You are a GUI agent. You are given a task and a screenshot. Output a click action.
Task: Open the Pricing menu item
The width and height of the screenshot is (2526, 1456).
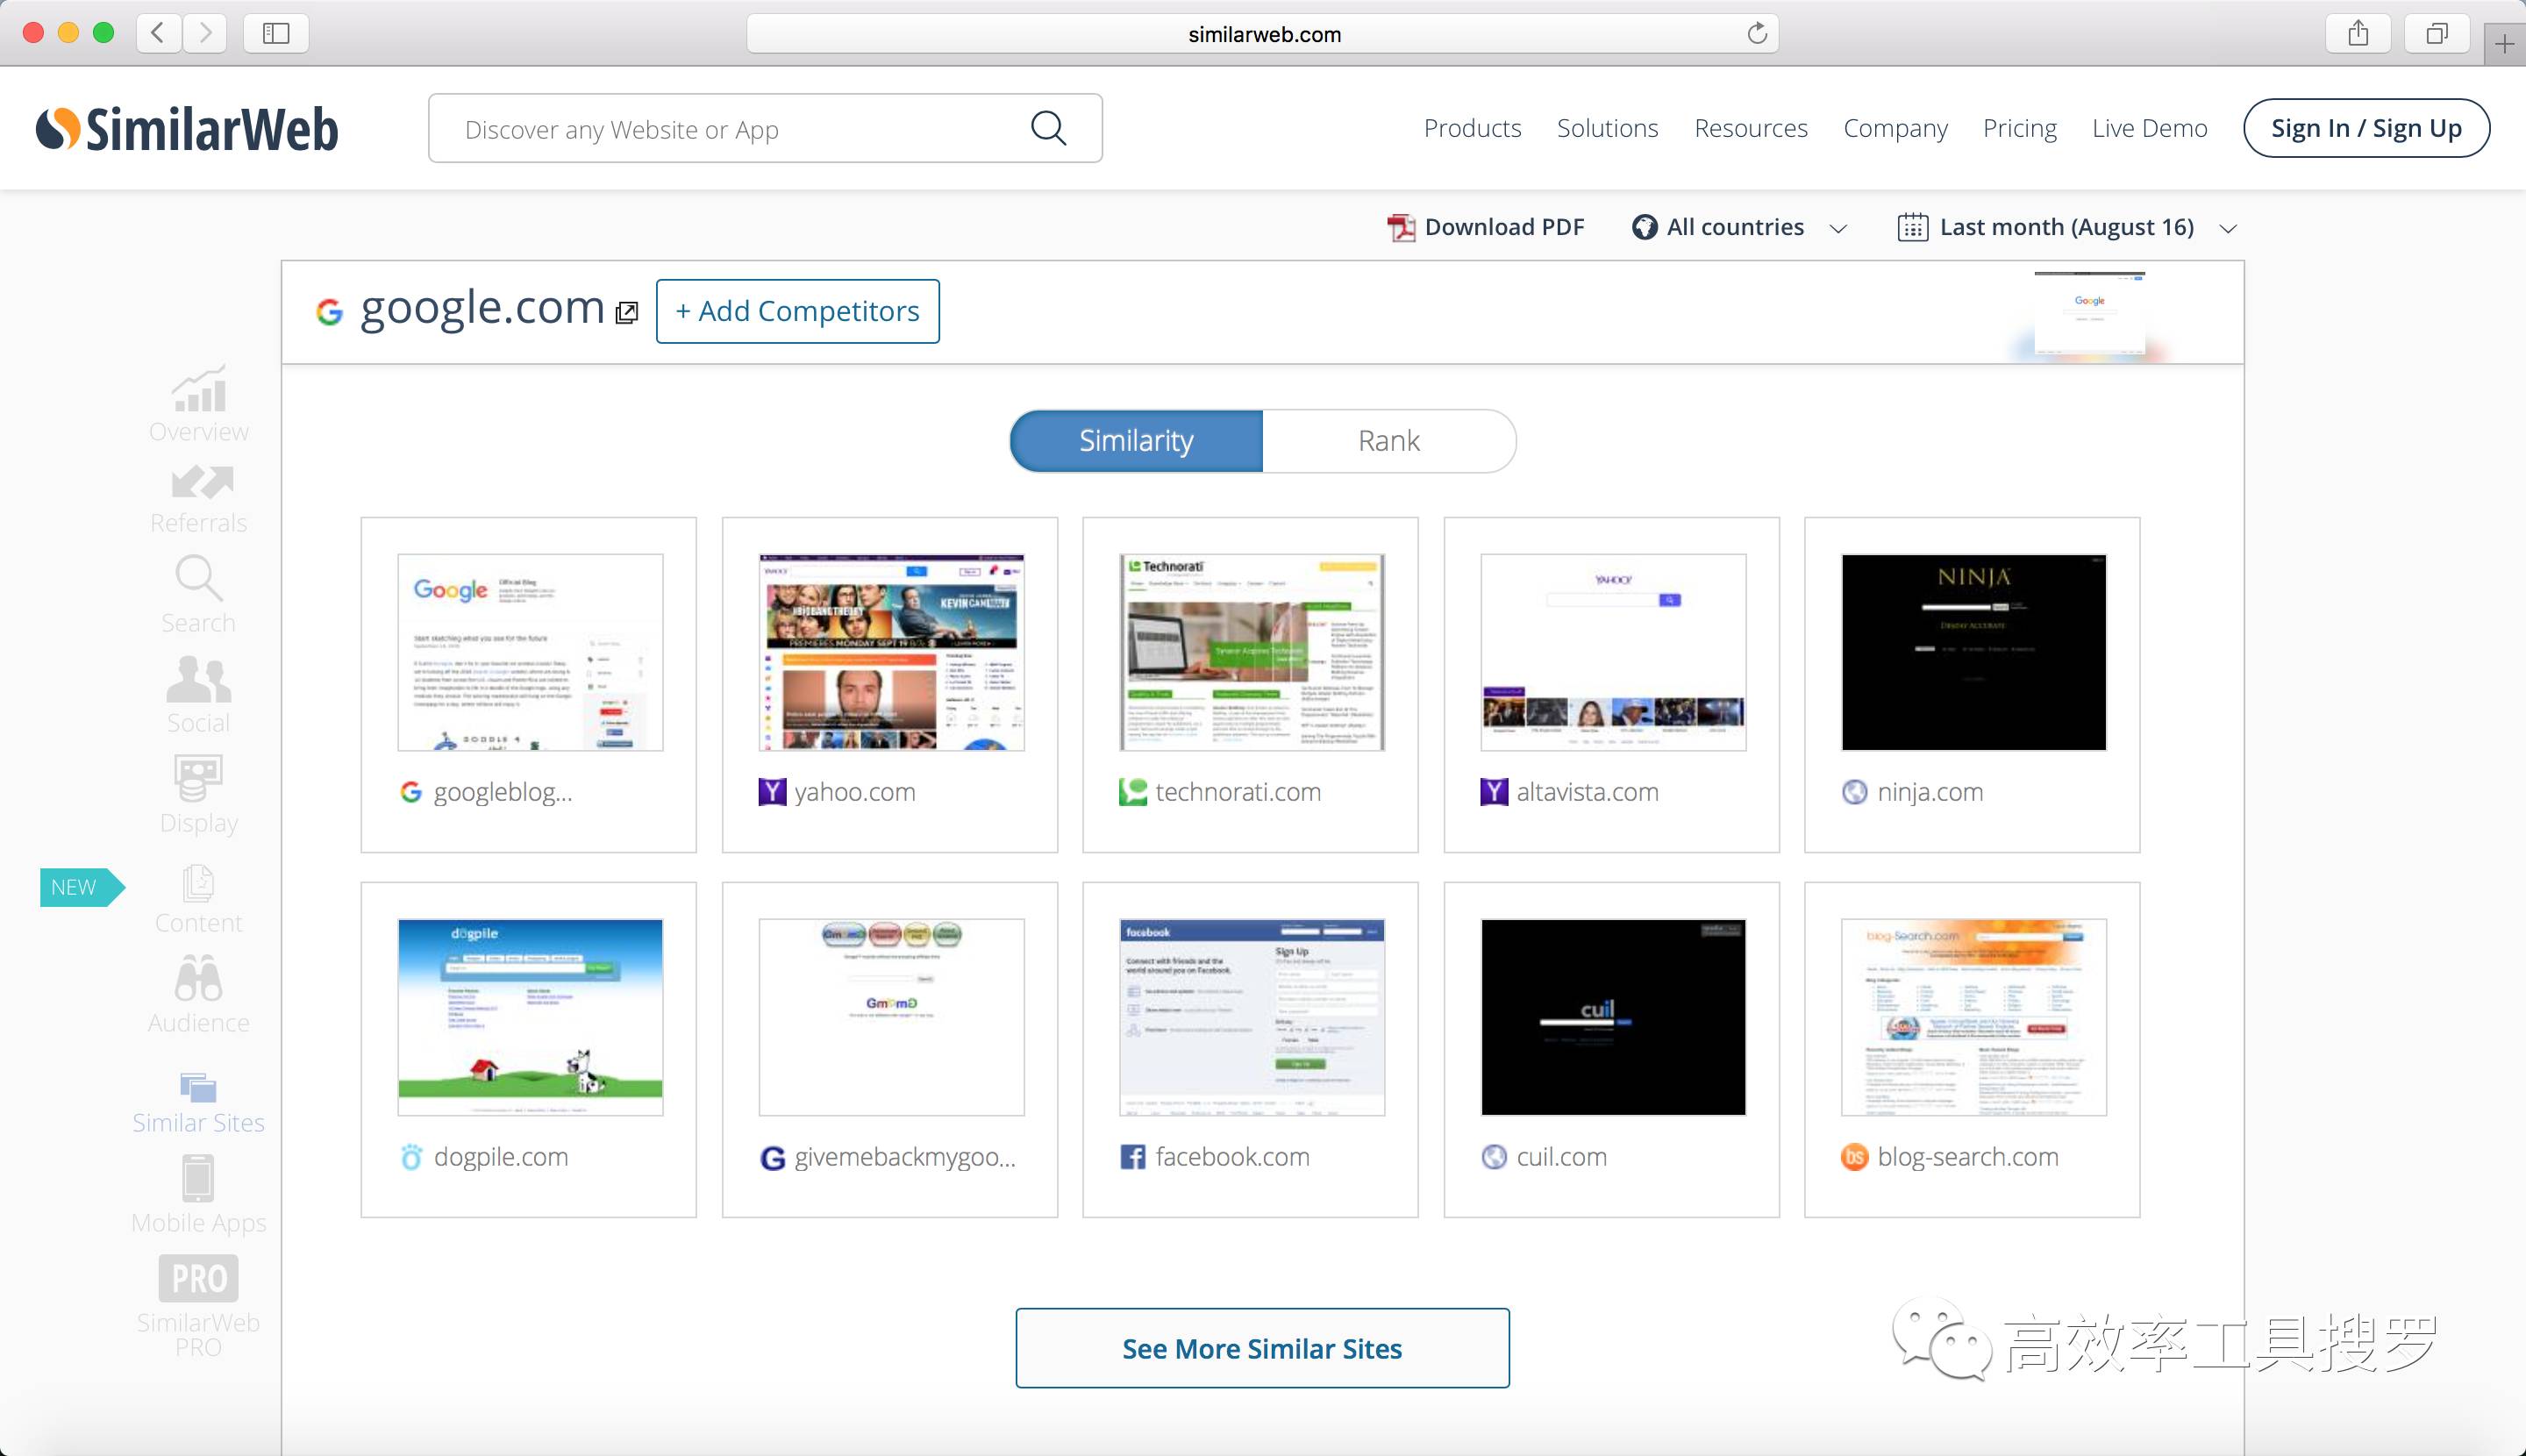click(2019, 128)
